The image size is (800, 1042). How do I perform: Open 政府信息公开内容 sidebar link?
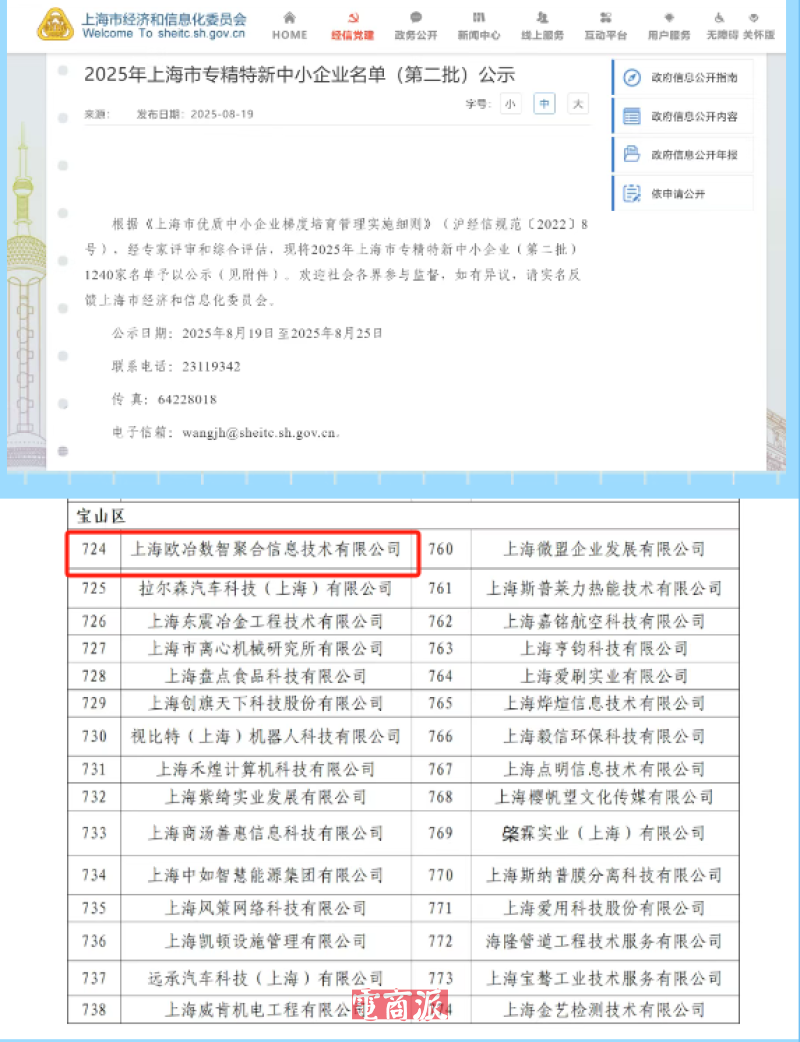coord(682,116)
